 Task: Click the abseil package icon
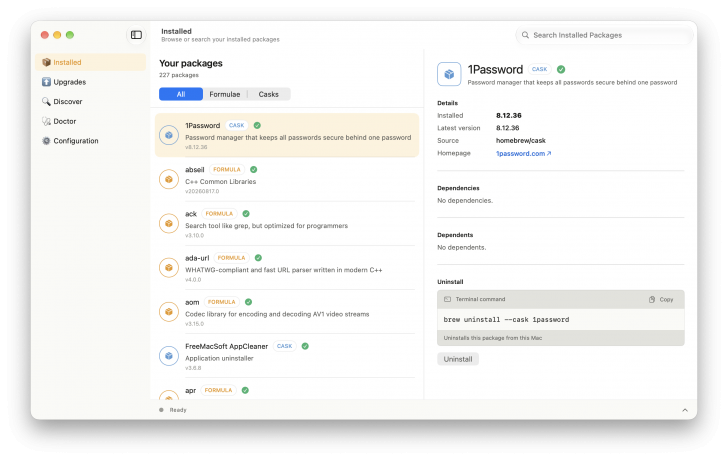[x=169, y=179]
